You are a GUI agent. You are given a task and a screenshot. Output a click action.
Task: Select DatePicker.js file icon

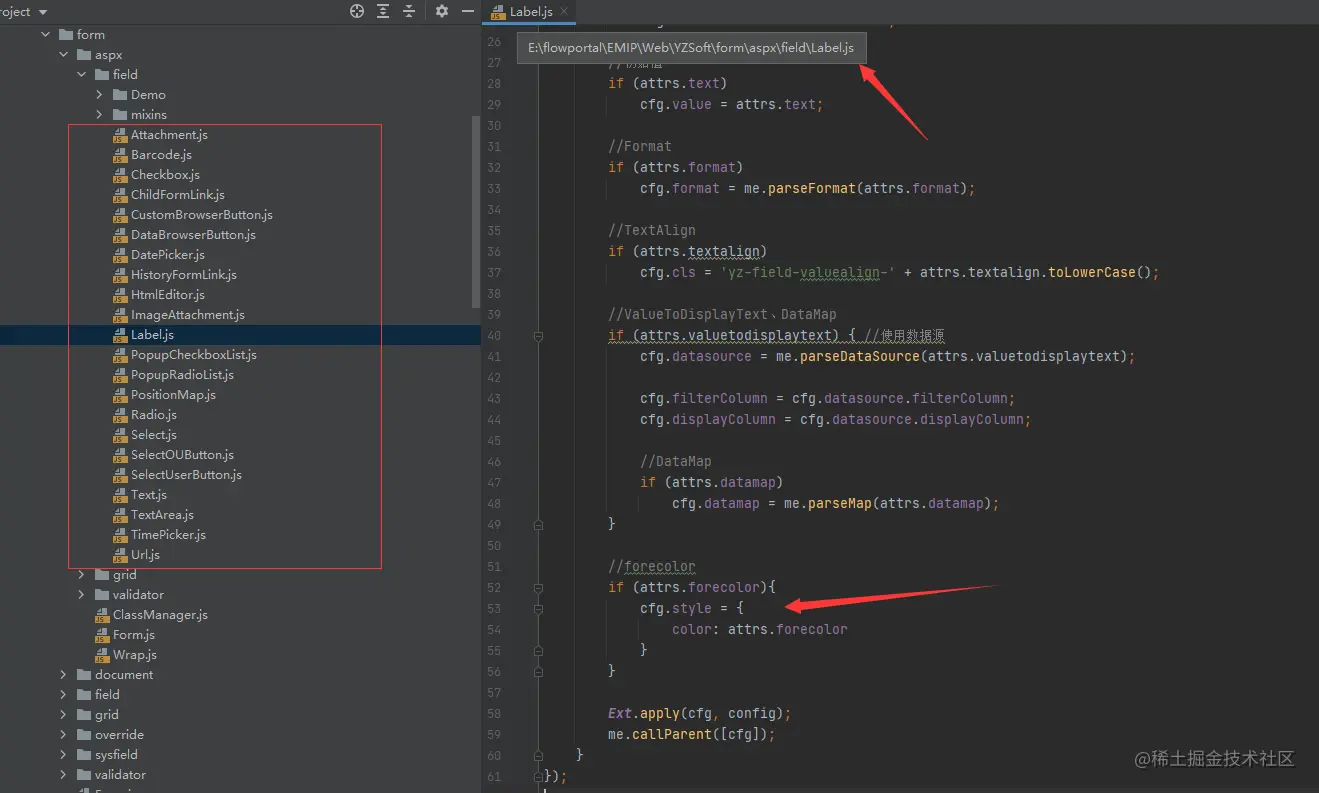(120, 255)
